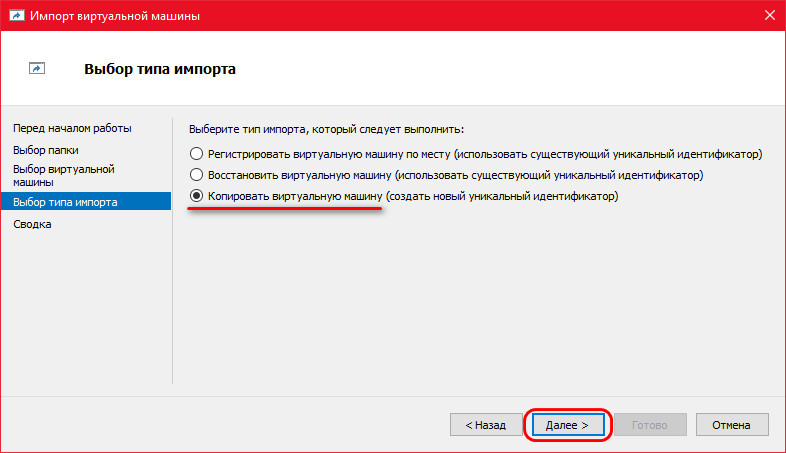Viewport: 786px width, 453px height.
Task: Click the 'Отмена' cancel button
Action: 732,425
